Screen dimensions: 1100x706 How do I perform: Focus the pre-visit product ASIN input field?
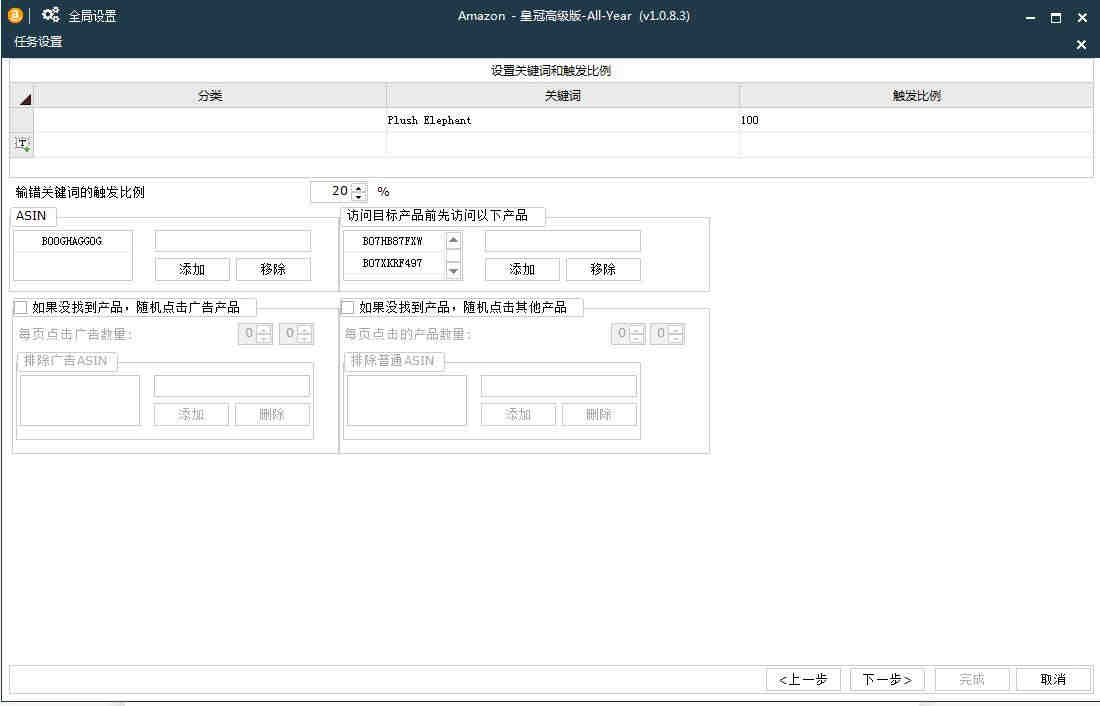point(563,241)
